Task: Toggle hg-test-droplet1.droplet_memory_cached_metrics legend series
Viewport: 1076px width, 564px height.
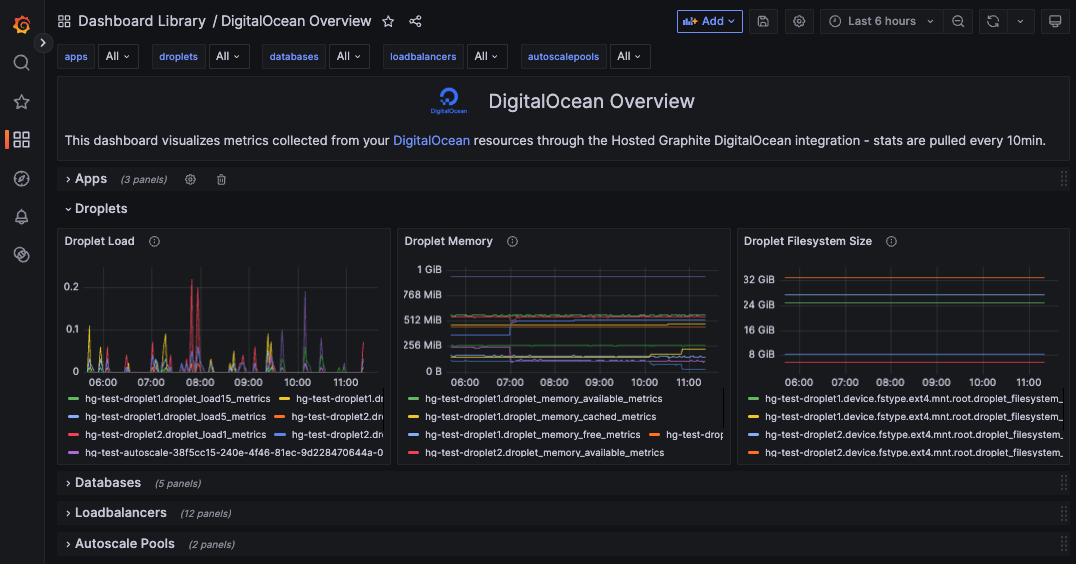Action: [x=540, y=416]
